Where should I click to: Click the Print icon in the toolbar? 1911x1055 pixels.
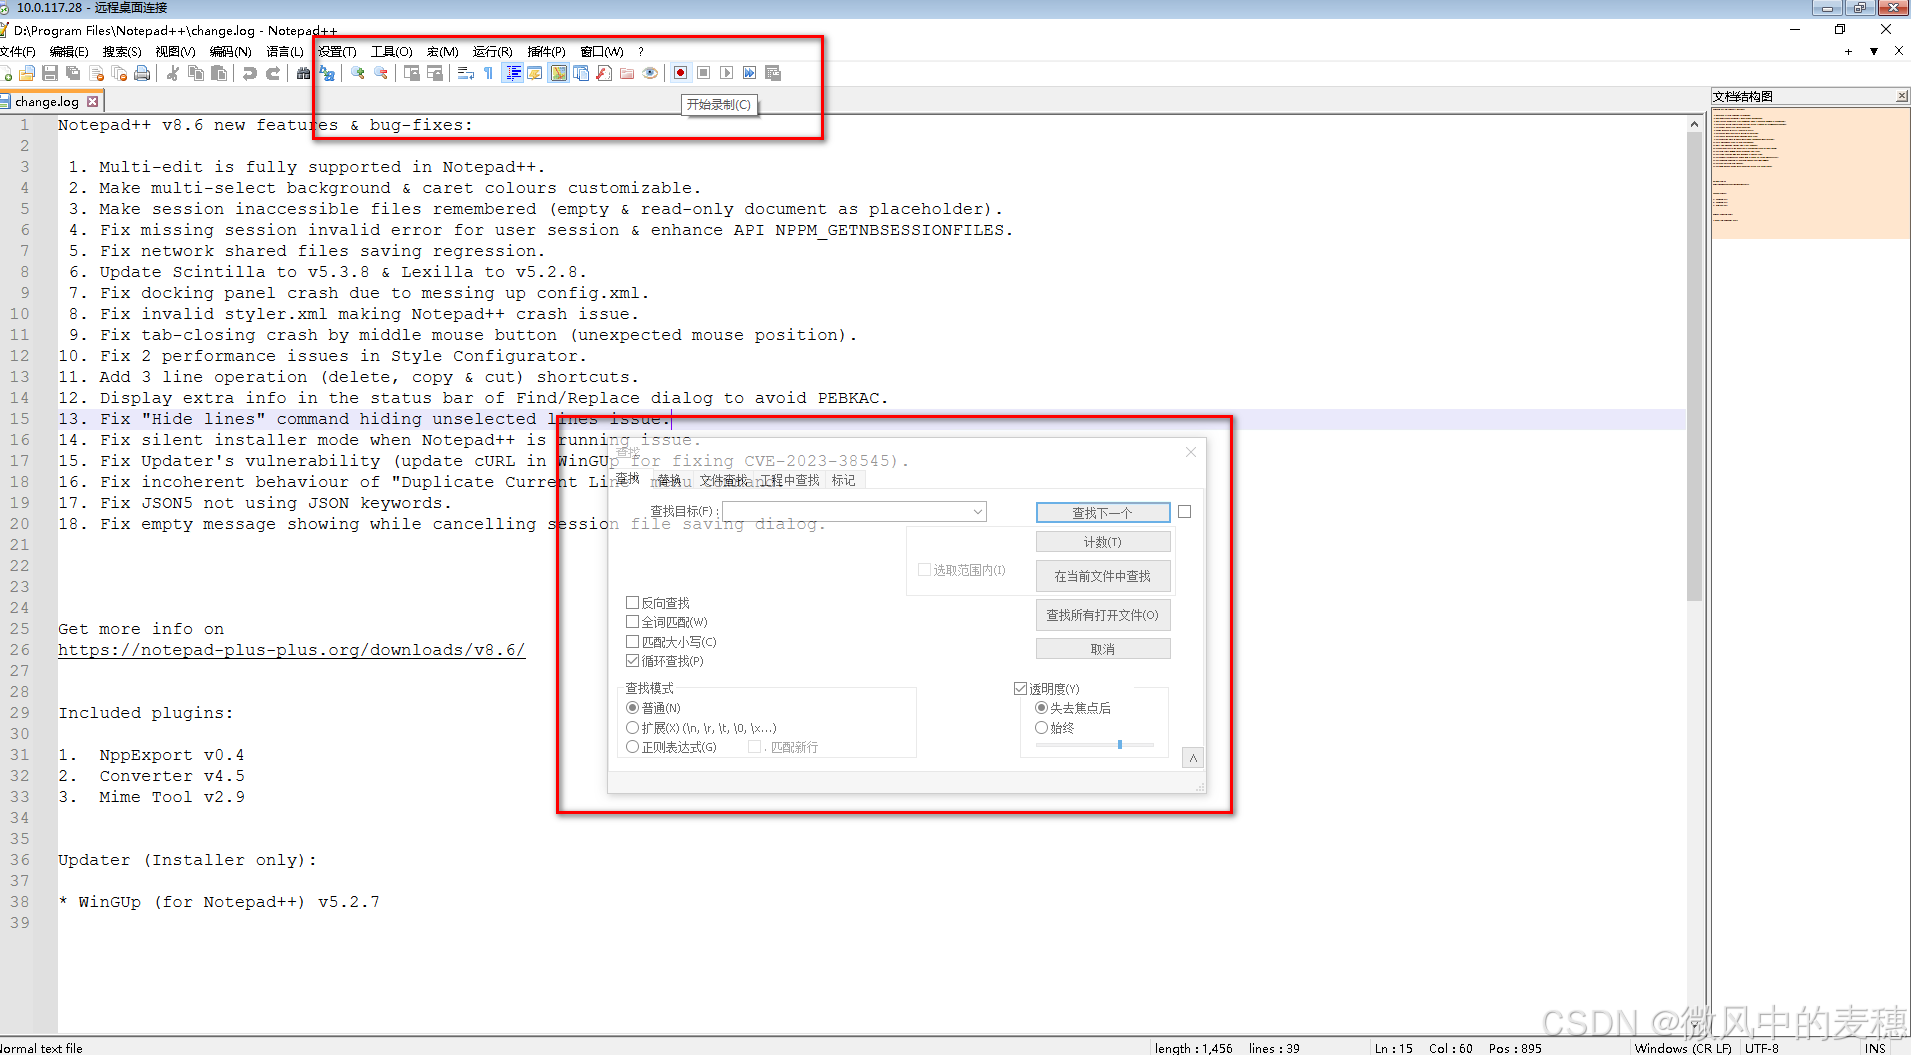click(142, 73)
